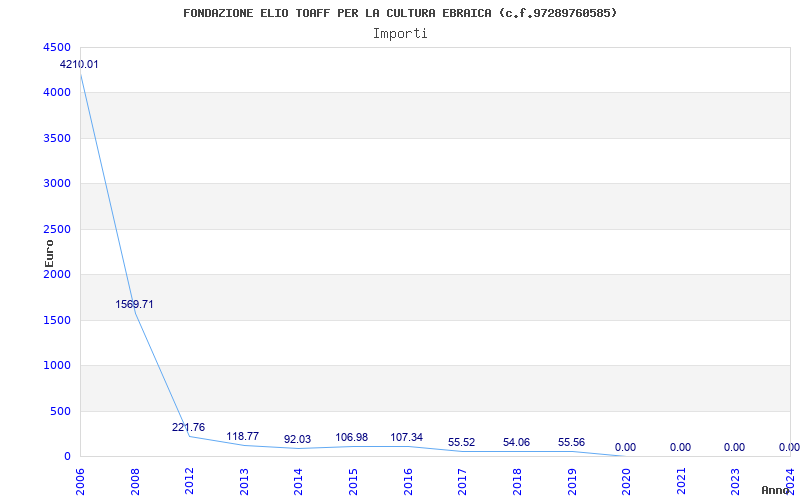Screen dimensions: 800x500
Task: Click the 0.00 label above 2020
Action: pyautogui.click(x=626, y=448)
